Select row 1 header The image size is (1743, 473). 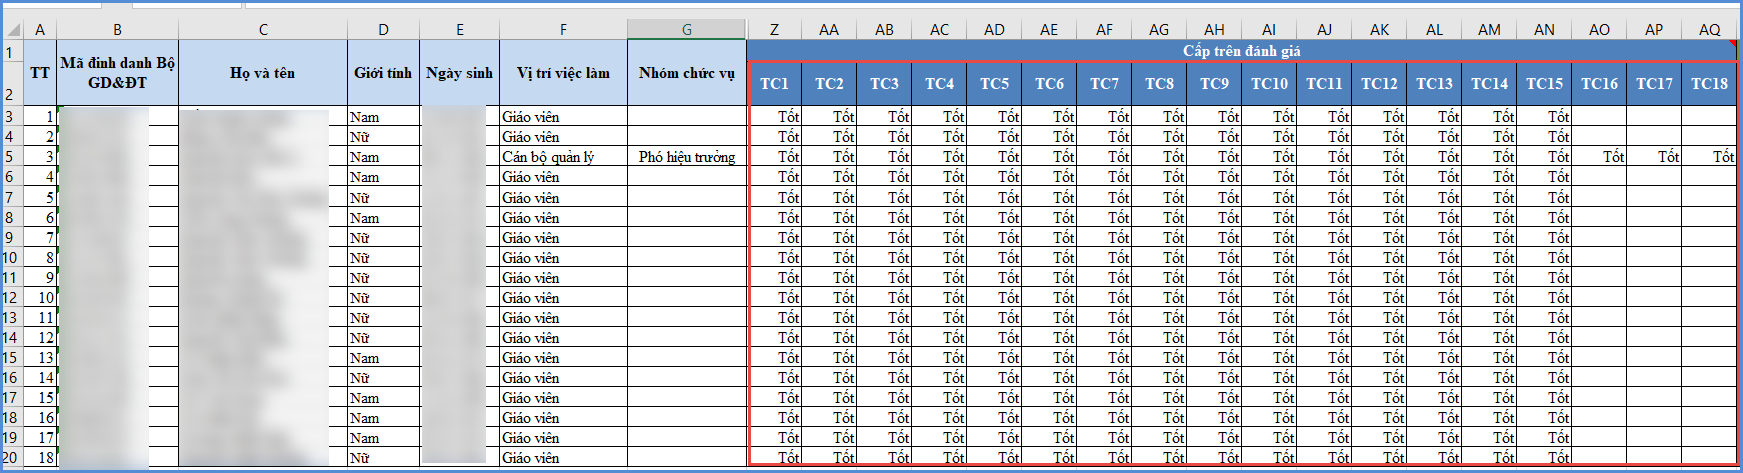[x=11, y=51]
